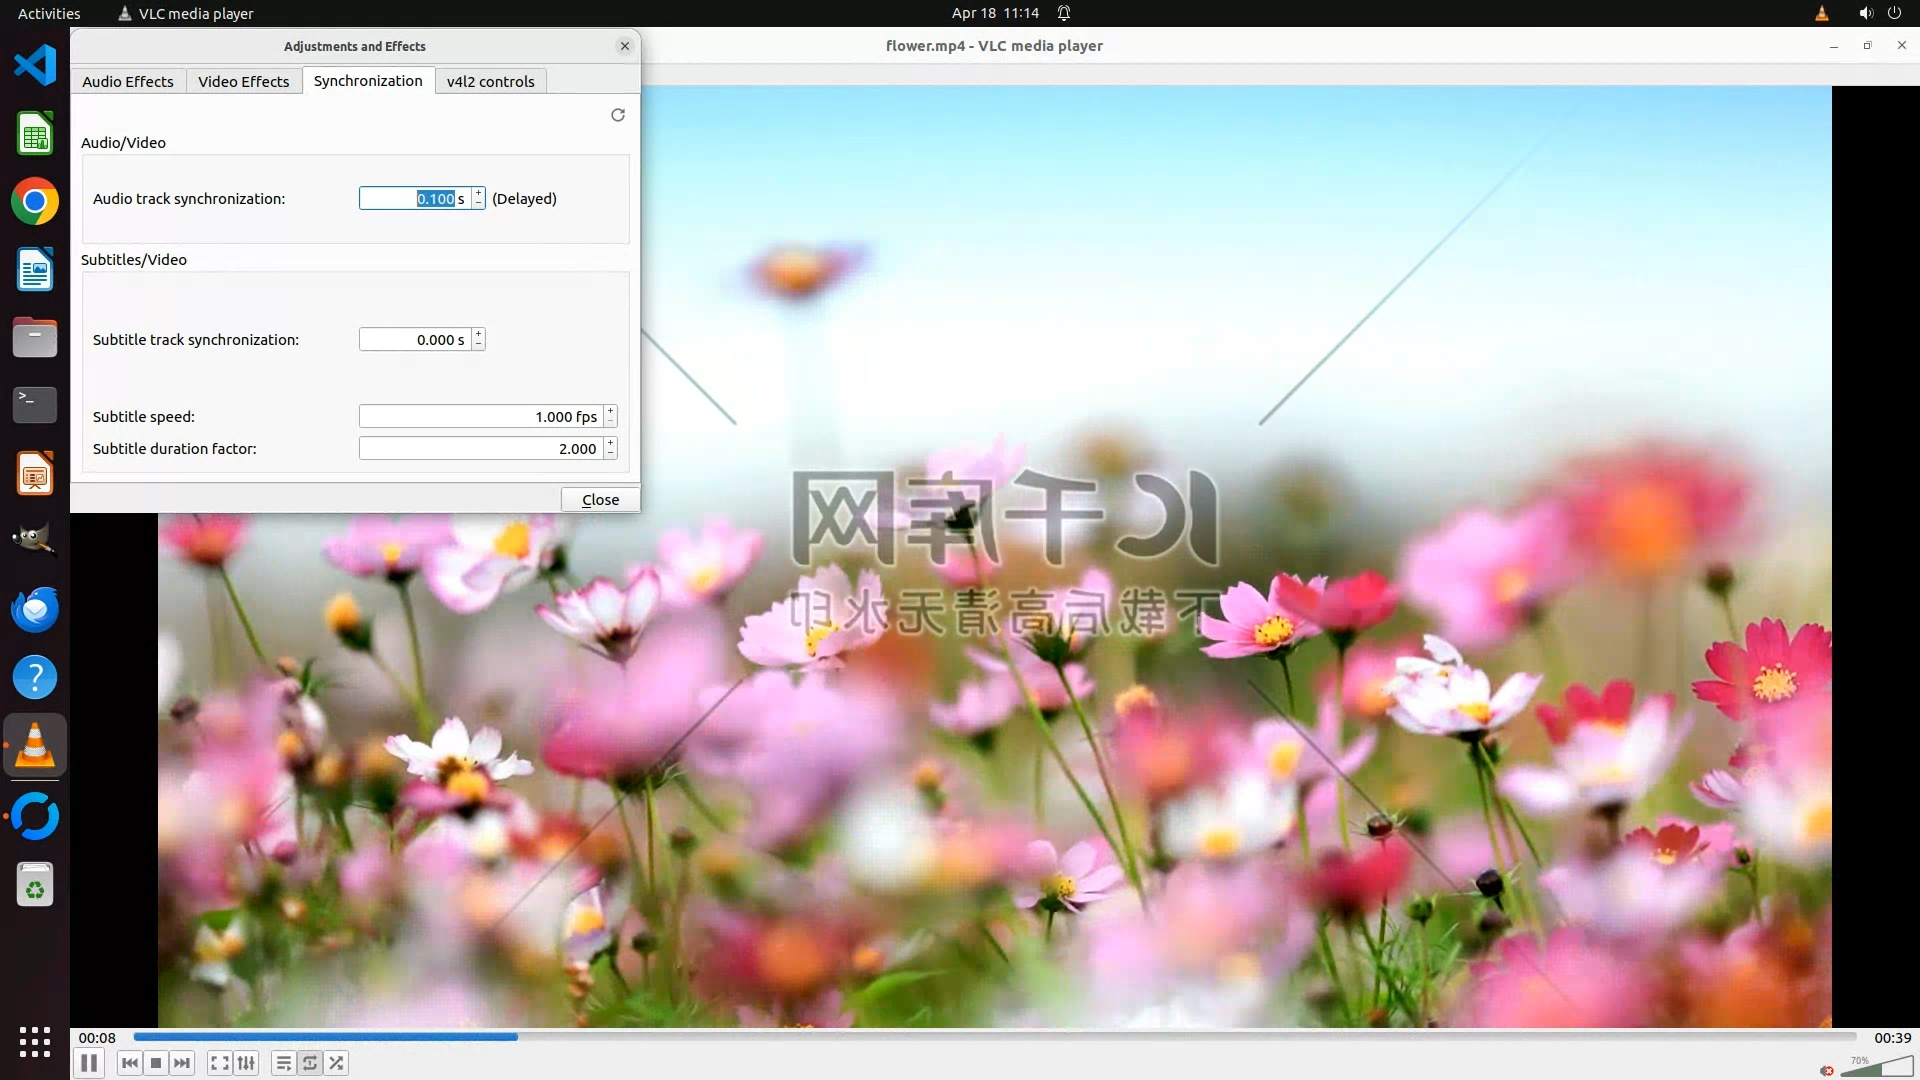Select the v4l2 controls tab
This screenshot has height=1080, width=1920.
point(490,81)
